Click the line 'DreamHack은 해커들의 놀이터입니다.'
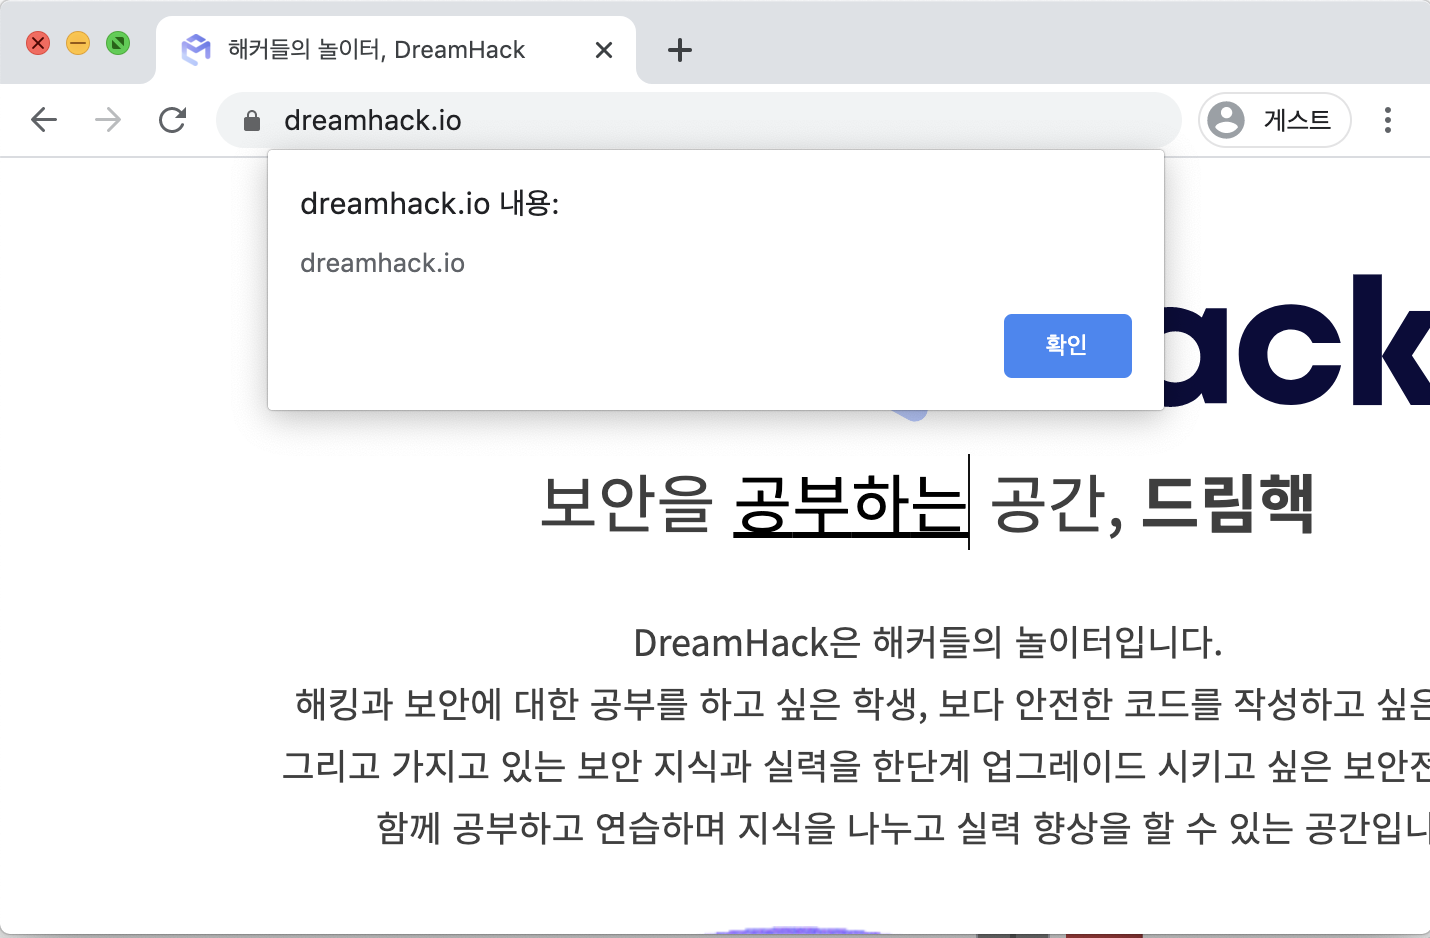This screenshot has width=1430, height=938. click(928, 643)
